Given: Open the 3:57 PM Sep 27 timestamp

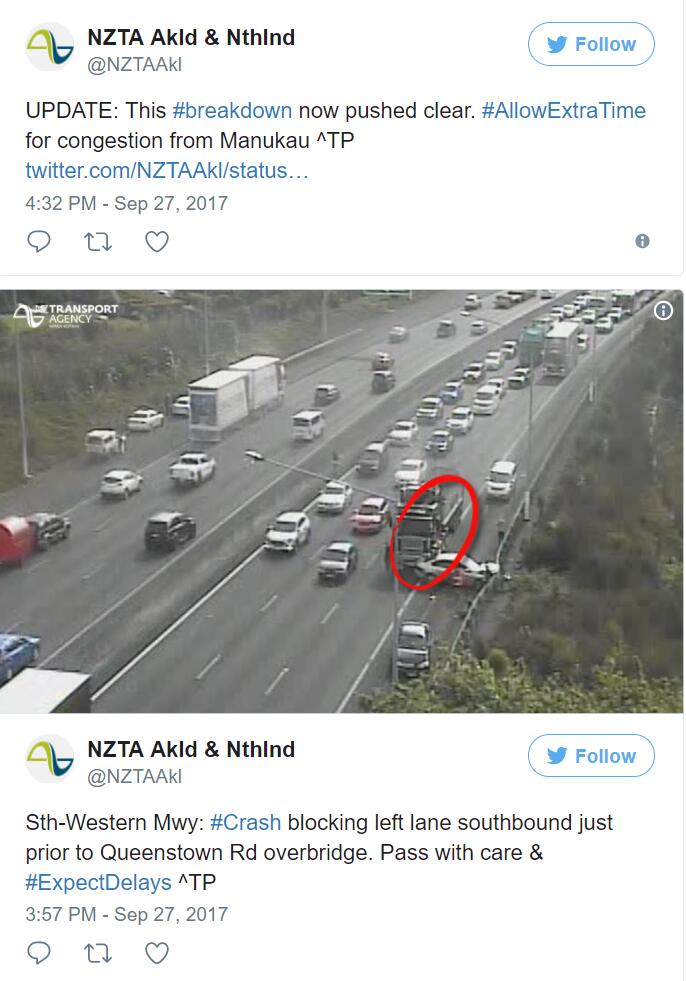Looking at the screenshot, I should [126, 914].
